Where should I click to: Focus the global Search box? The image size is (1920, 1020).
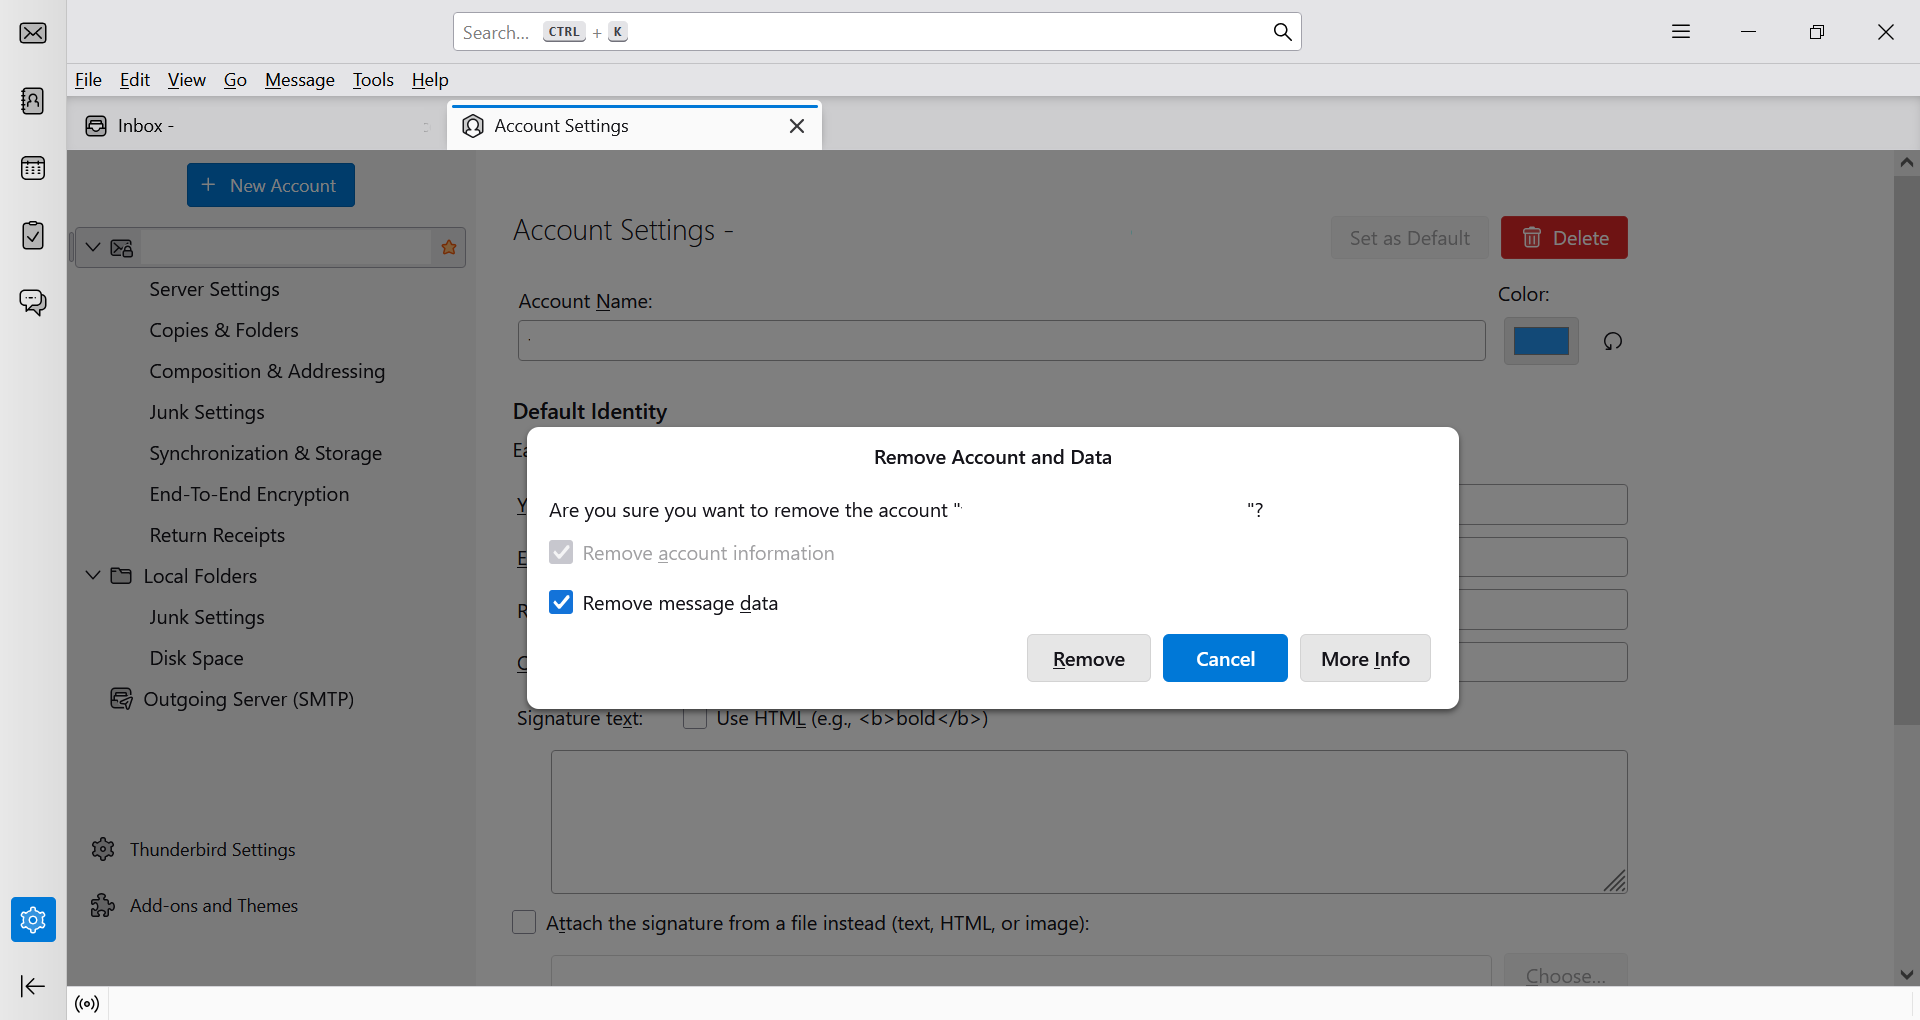(877, 32)
